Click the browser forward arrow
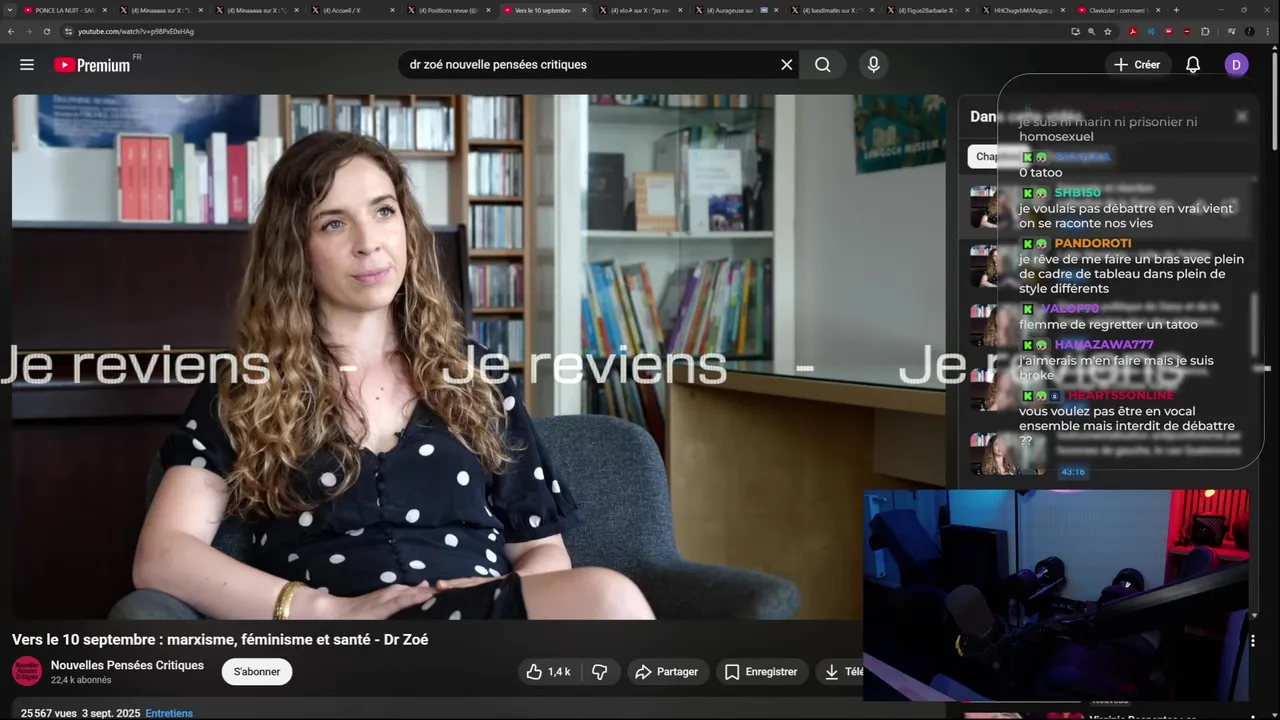 (29, 31)
